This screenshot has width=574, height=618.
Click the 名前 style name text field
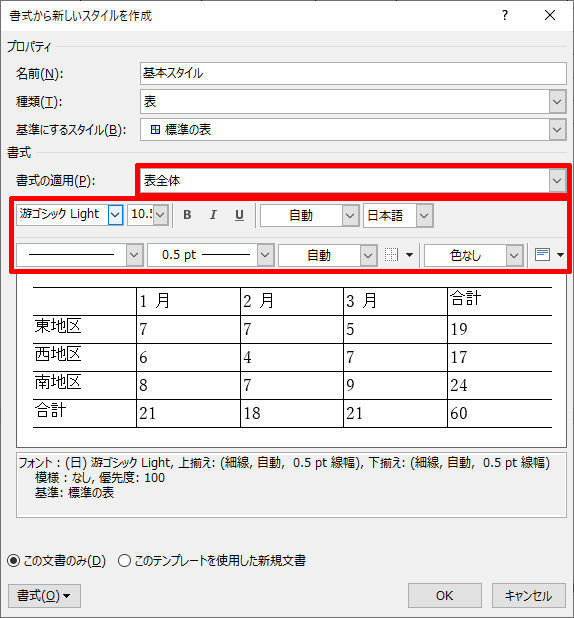[353, 73]
